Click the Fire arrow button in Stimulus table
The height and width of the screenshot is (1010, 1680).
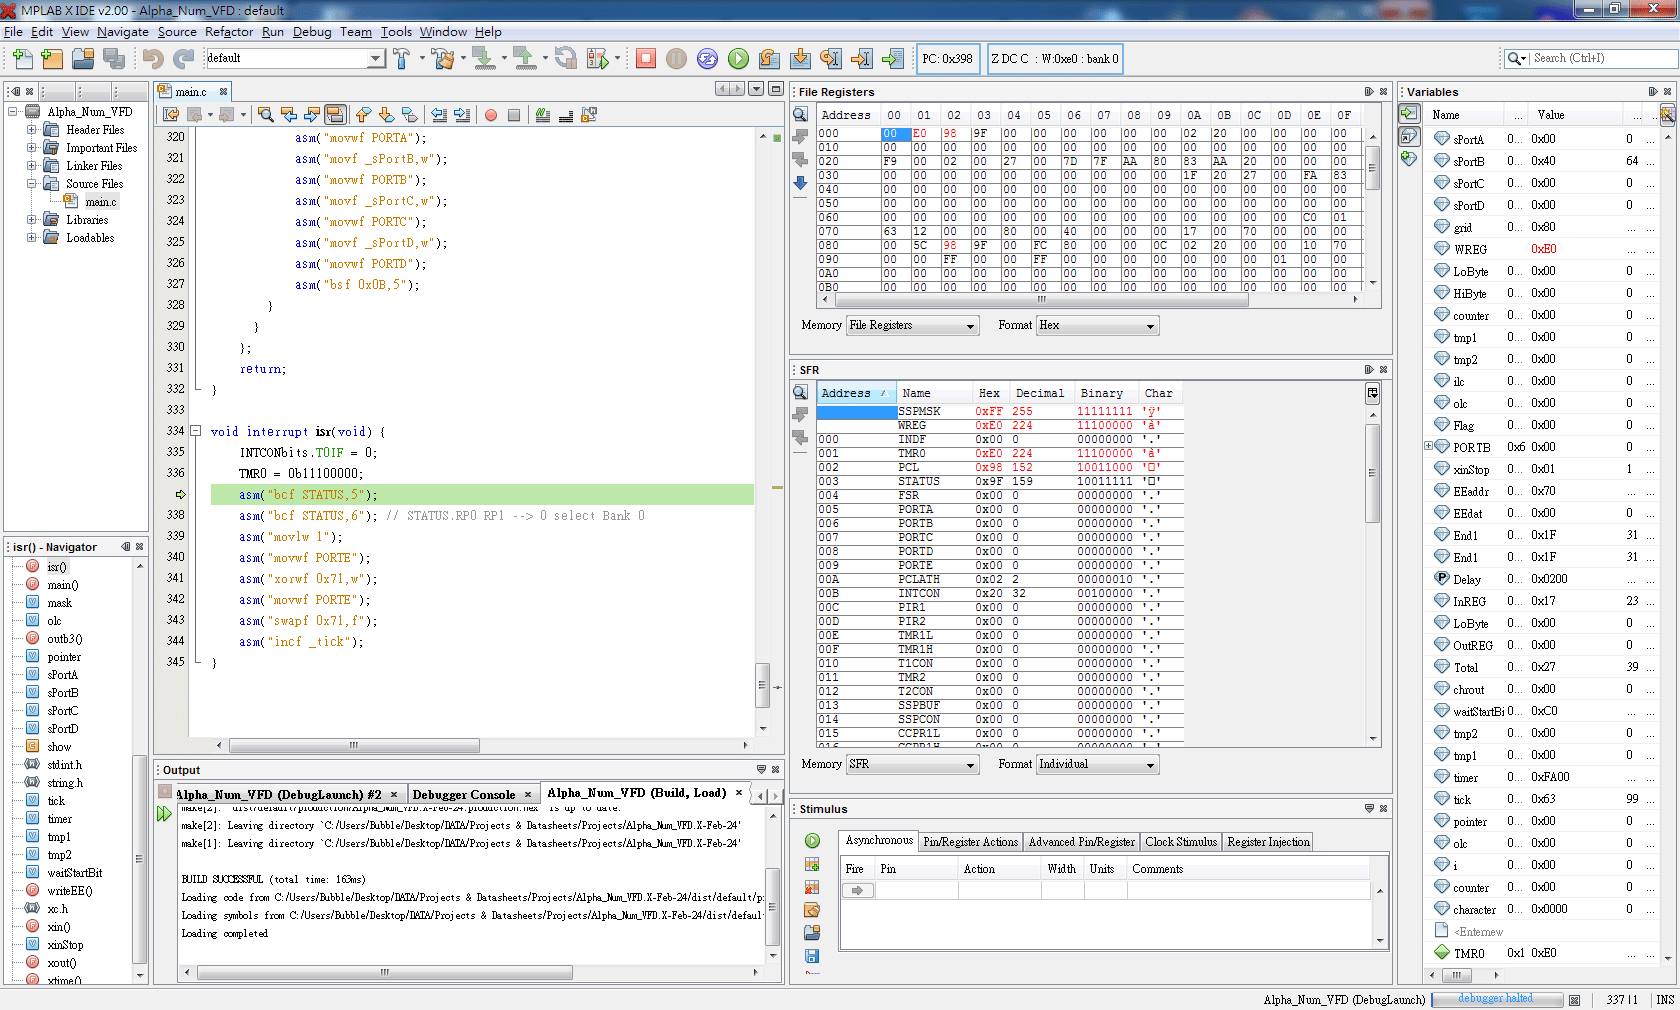pos(858,890)
